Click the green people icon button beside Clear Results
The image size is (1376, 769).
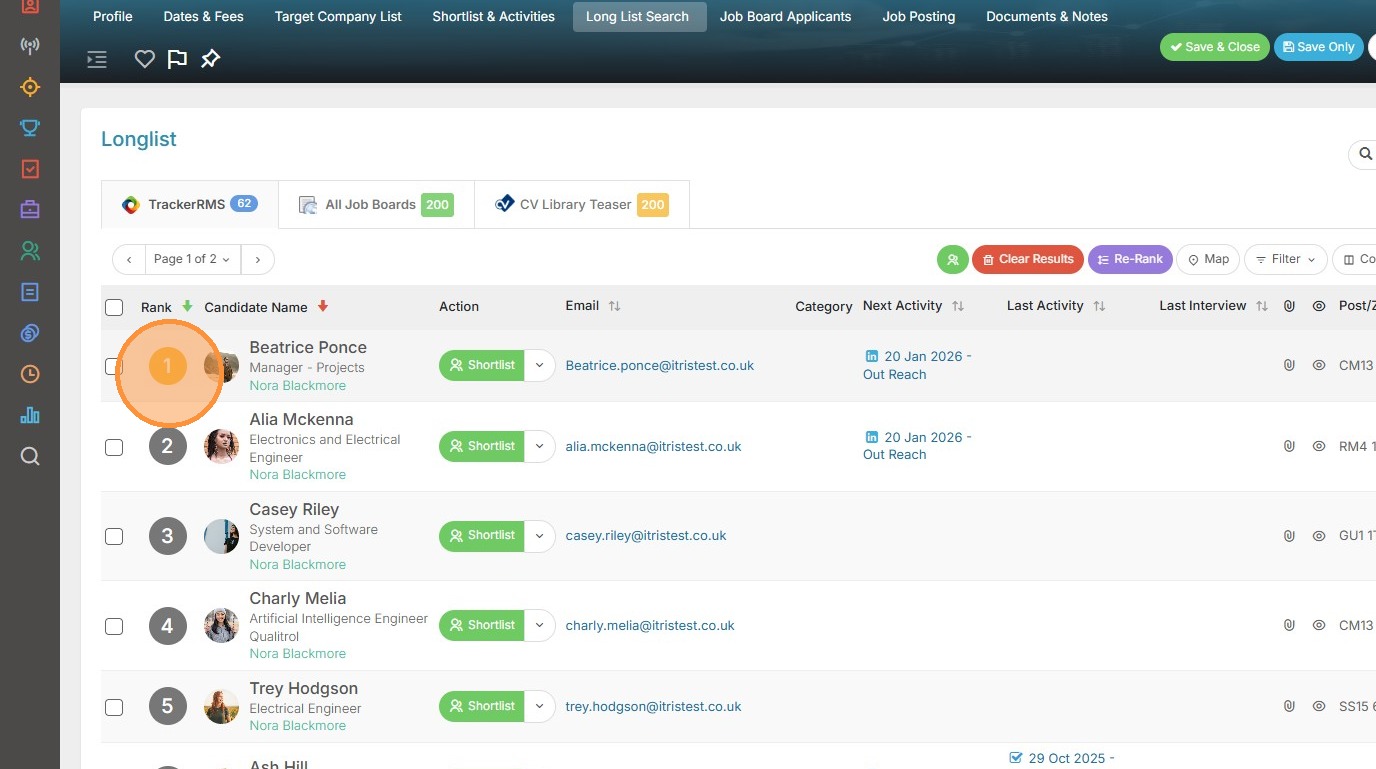952,259
